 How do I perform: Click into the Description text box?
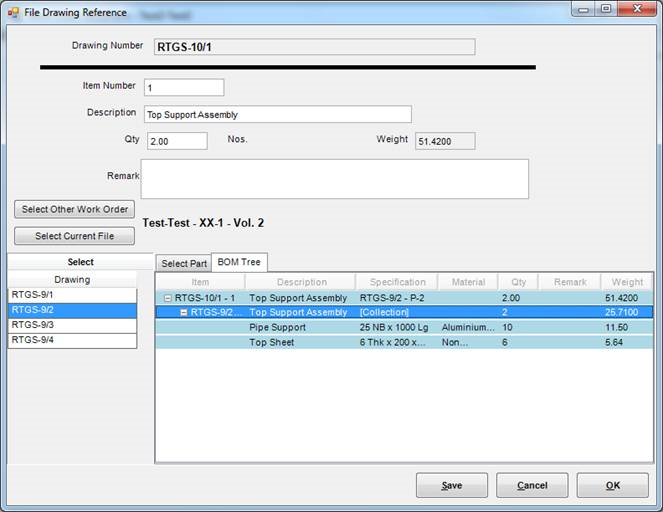click(277, 114)
